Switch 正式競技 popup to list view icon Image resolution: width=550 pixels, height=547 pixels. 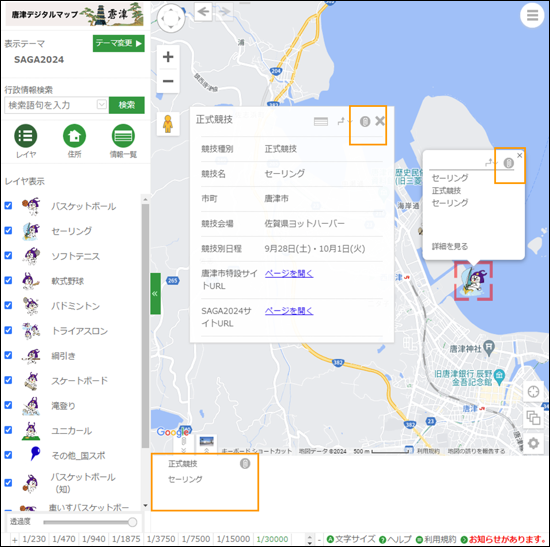[x=321, y=122]
